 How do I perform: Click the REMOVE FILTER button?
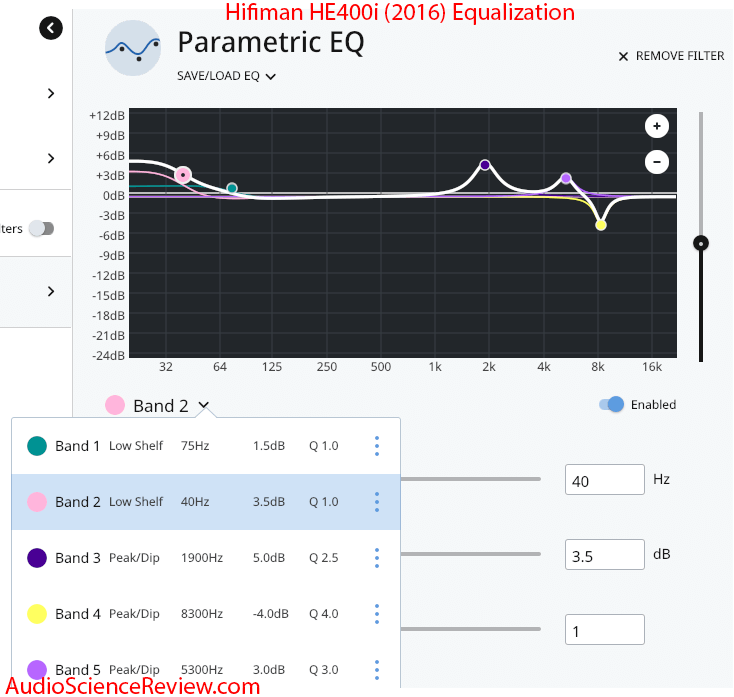tap(671, 56)
